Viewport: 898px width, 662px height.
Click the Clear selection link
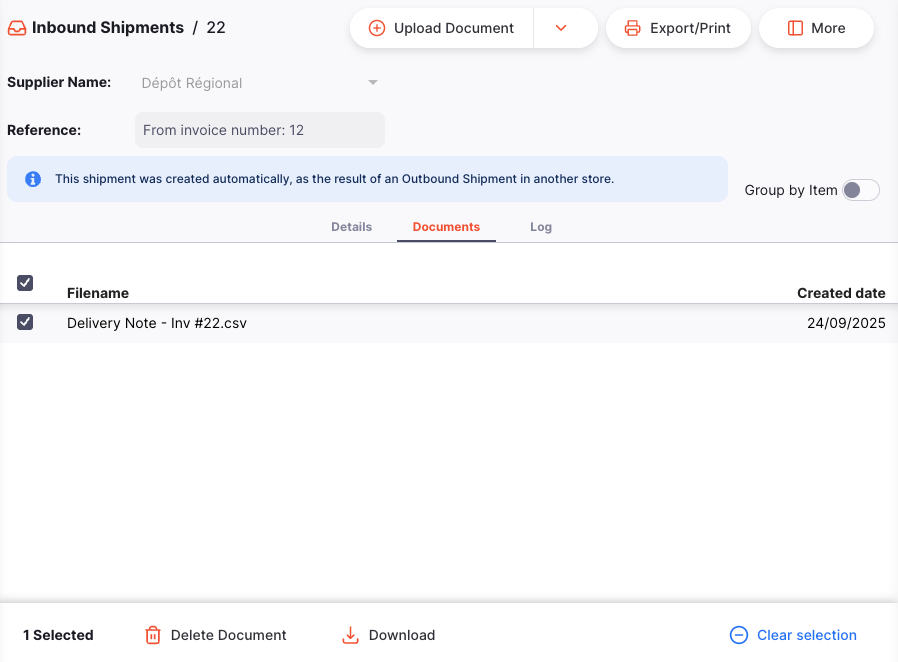pos(806,635)
